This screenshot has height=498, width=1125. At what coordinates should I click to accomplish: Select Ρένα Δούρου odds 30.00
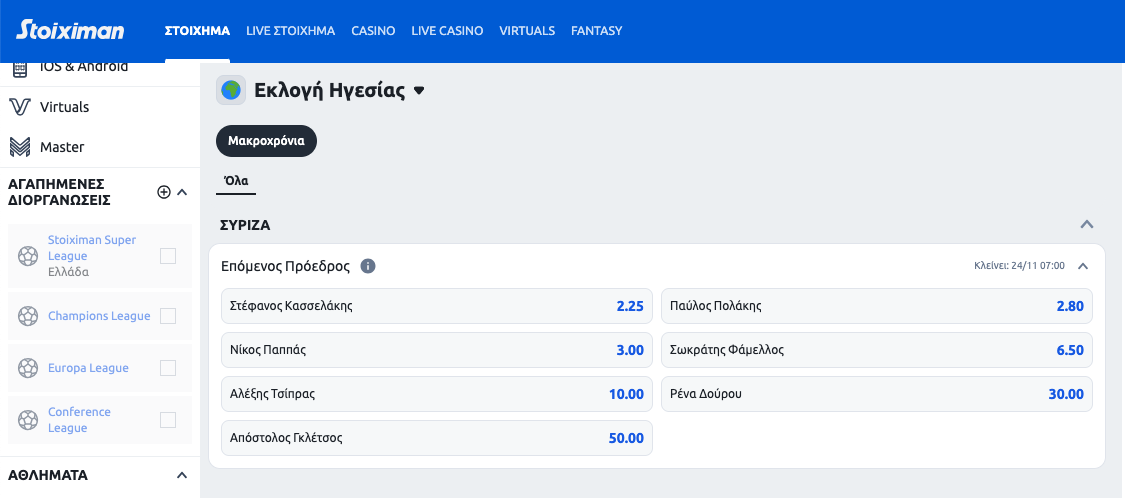pyautogui.click(x=877, y=394)
